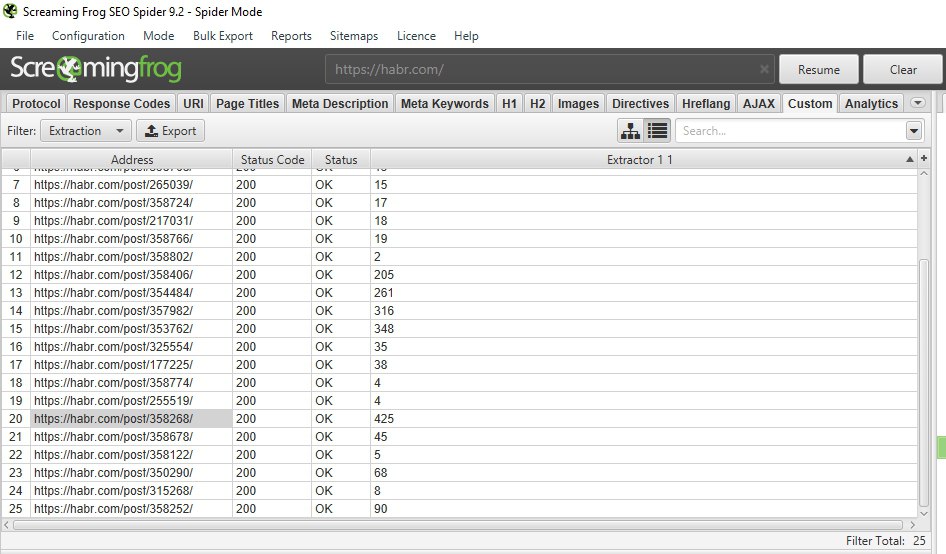Open the Filter Extraction dropdown
This screenshot has height=554, width=946.
pyautogui.click(x=86, y=131)
